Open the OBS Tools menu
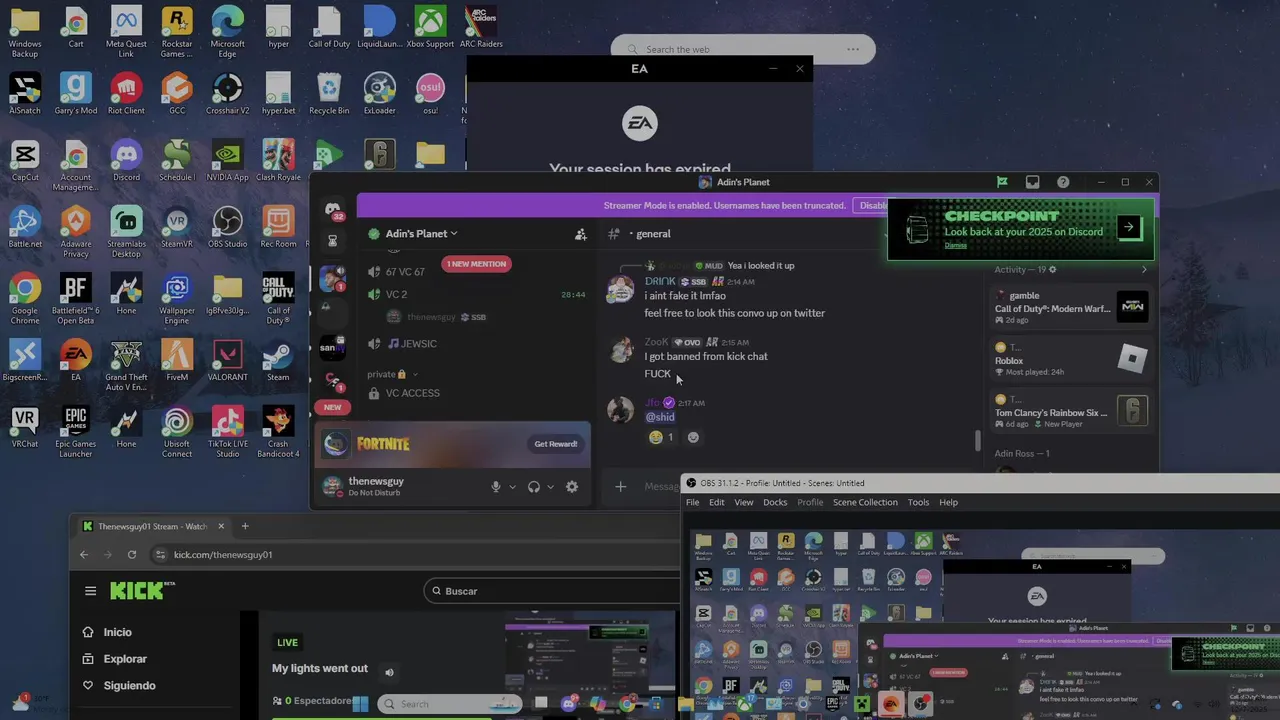 (918, 502)
